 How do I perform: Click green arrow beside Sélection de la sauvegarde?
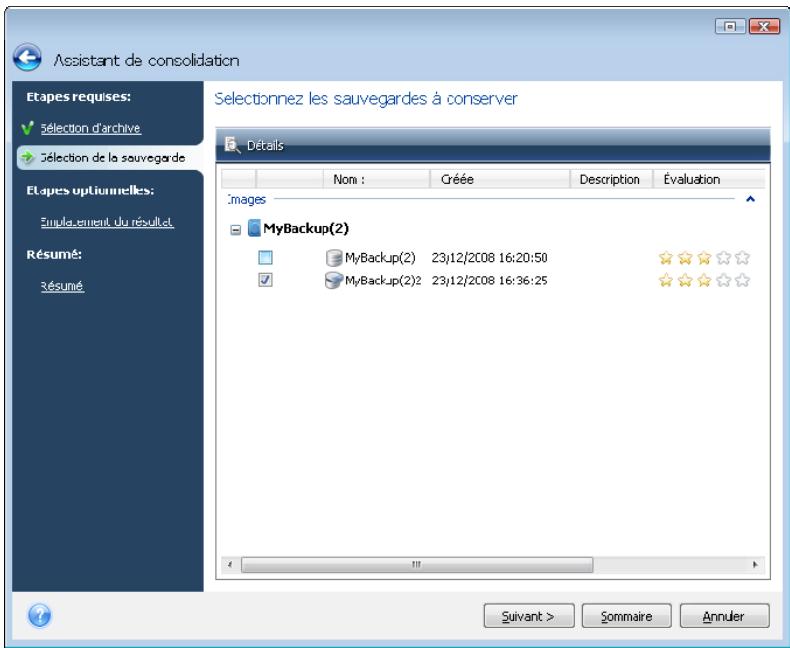click(x=27, y=157)
